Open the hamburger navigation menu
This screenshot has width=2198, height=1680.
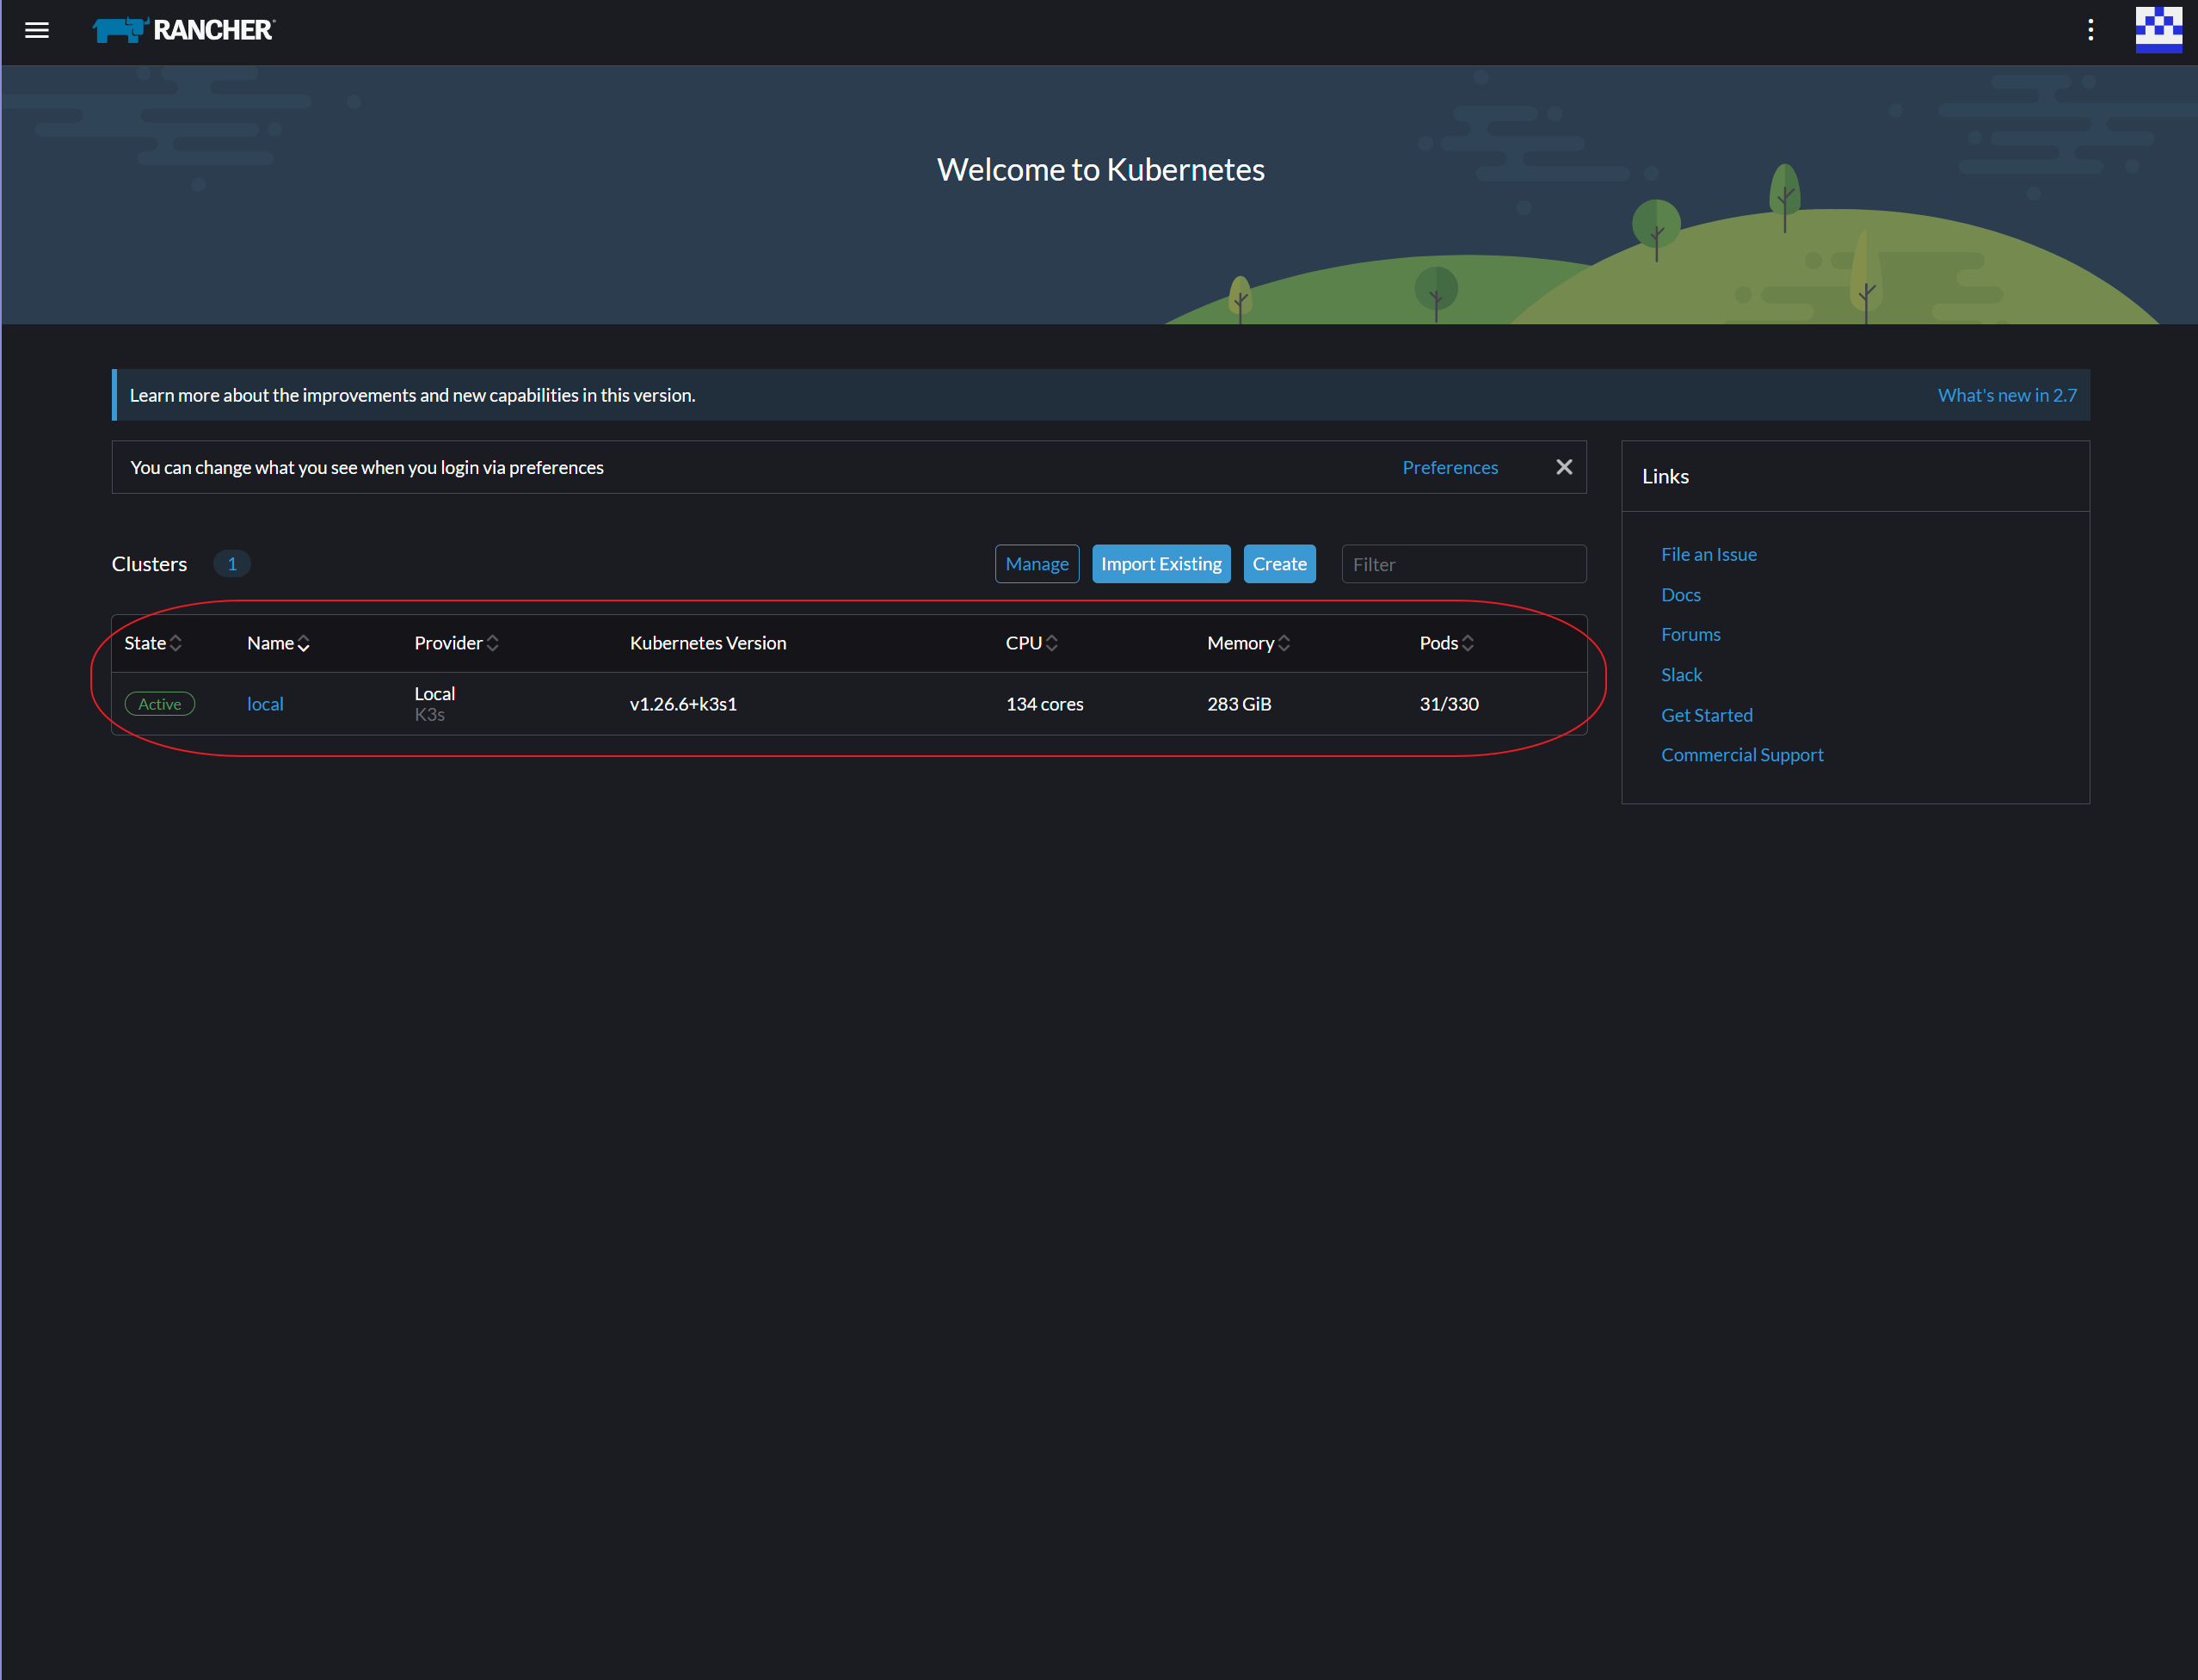click(x=37, y=30)
